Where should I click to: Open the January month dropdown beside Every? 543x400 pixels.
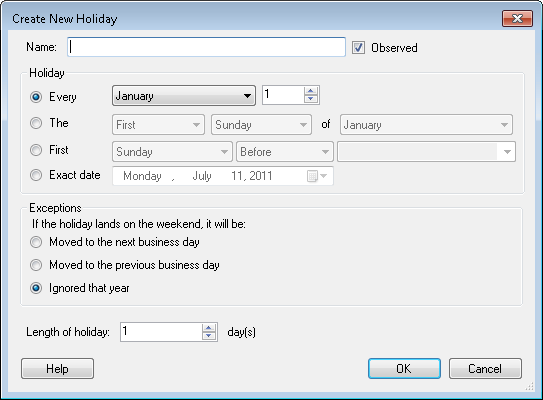click(184, 96)
